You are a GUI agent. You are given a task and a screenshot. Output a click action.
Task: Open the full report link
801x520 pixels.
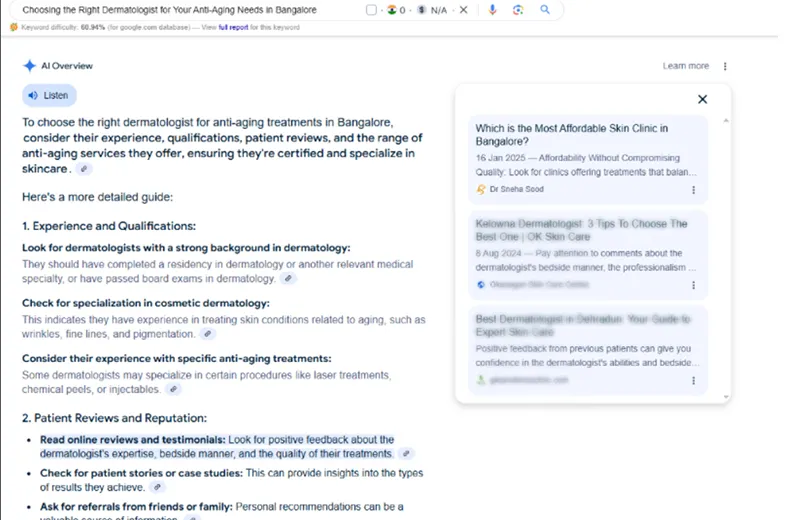pyautogui.click(x=232, y=27)
